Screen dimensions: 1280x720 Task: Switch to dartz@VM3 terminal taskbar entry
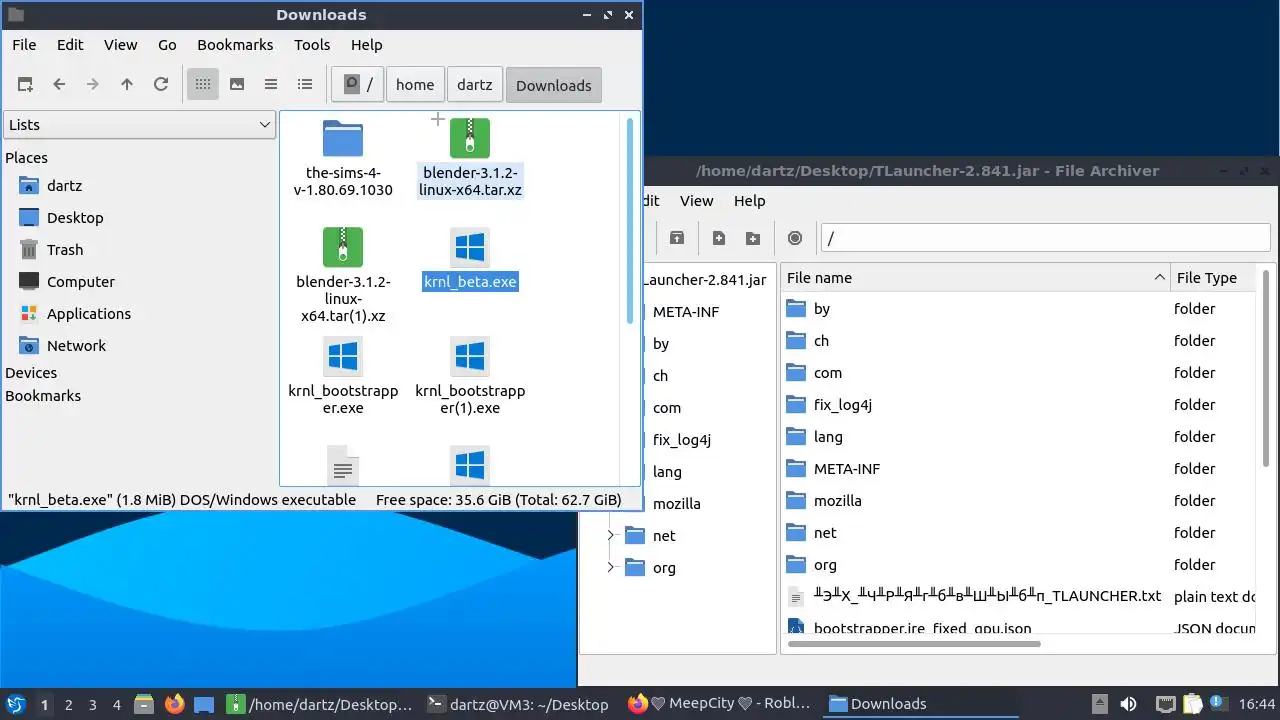517,704
